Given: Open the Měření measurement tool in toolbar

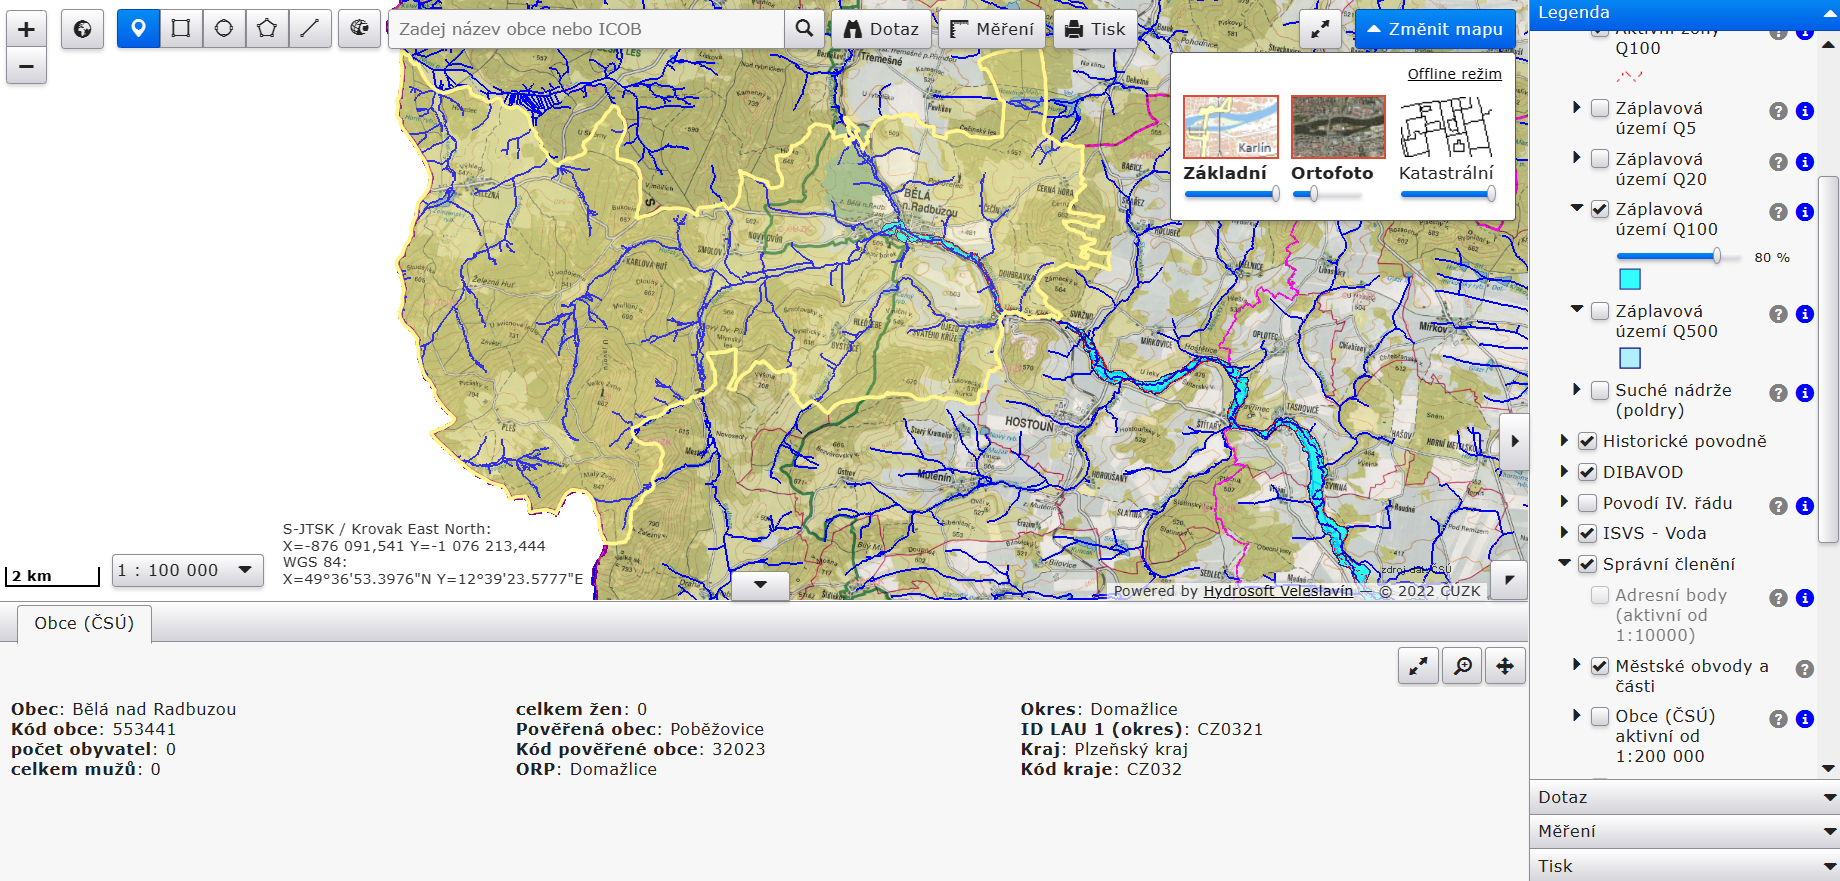Looking at the screenshot, I should (x=992, y=29).
